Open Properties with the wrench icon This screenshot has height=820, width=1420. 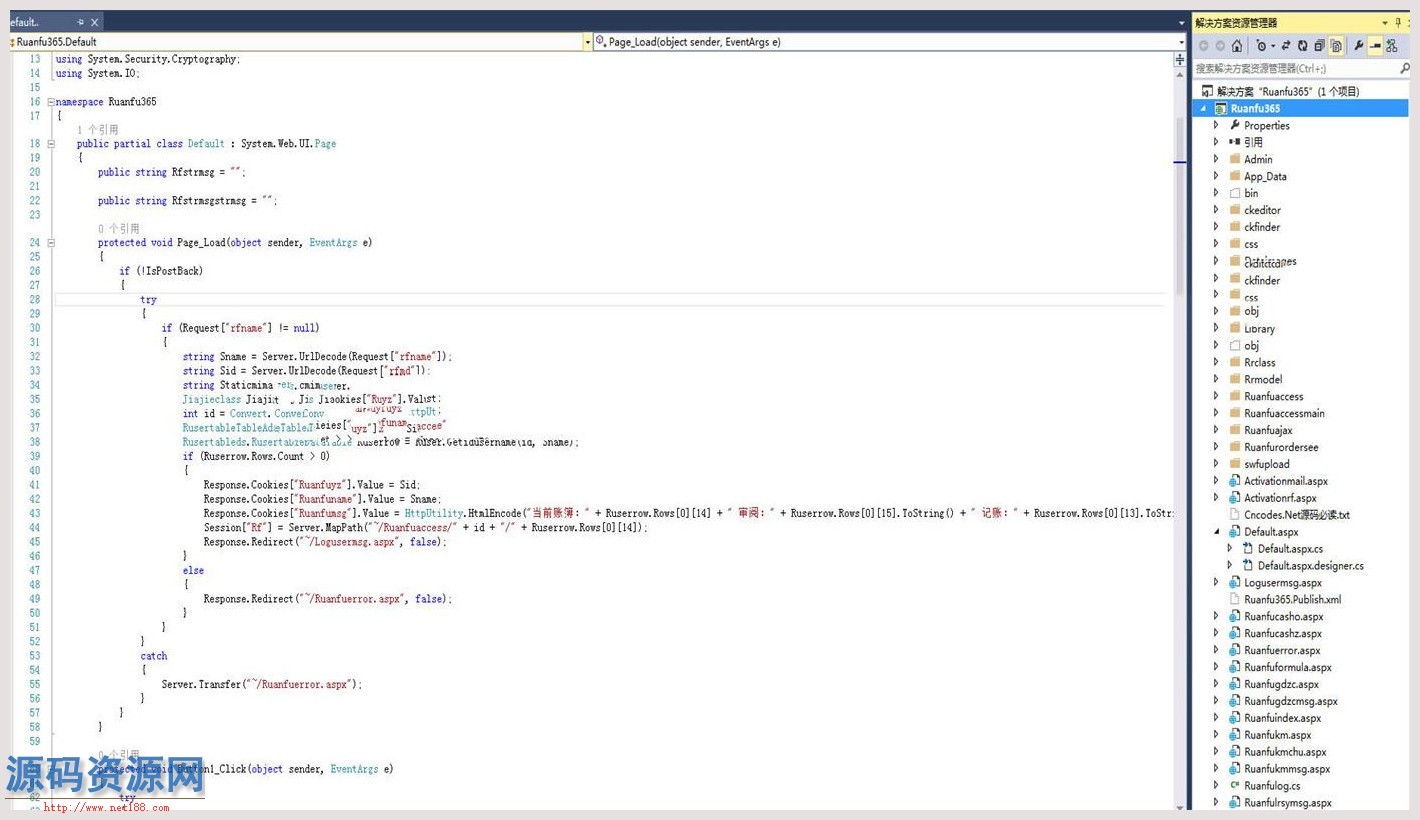[1358, 46]
